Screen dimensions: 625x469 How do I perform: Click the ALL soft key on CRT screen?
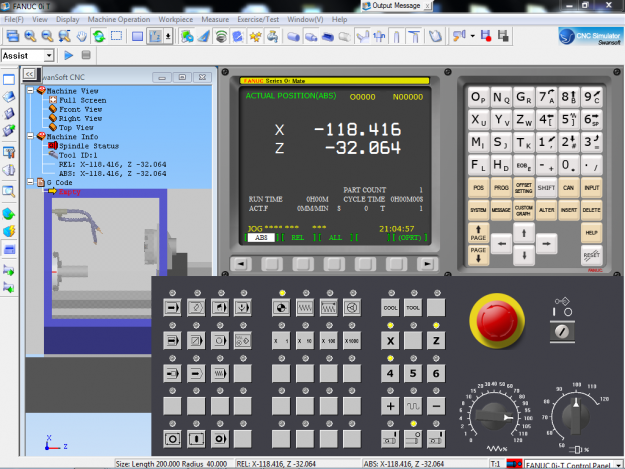335,238
